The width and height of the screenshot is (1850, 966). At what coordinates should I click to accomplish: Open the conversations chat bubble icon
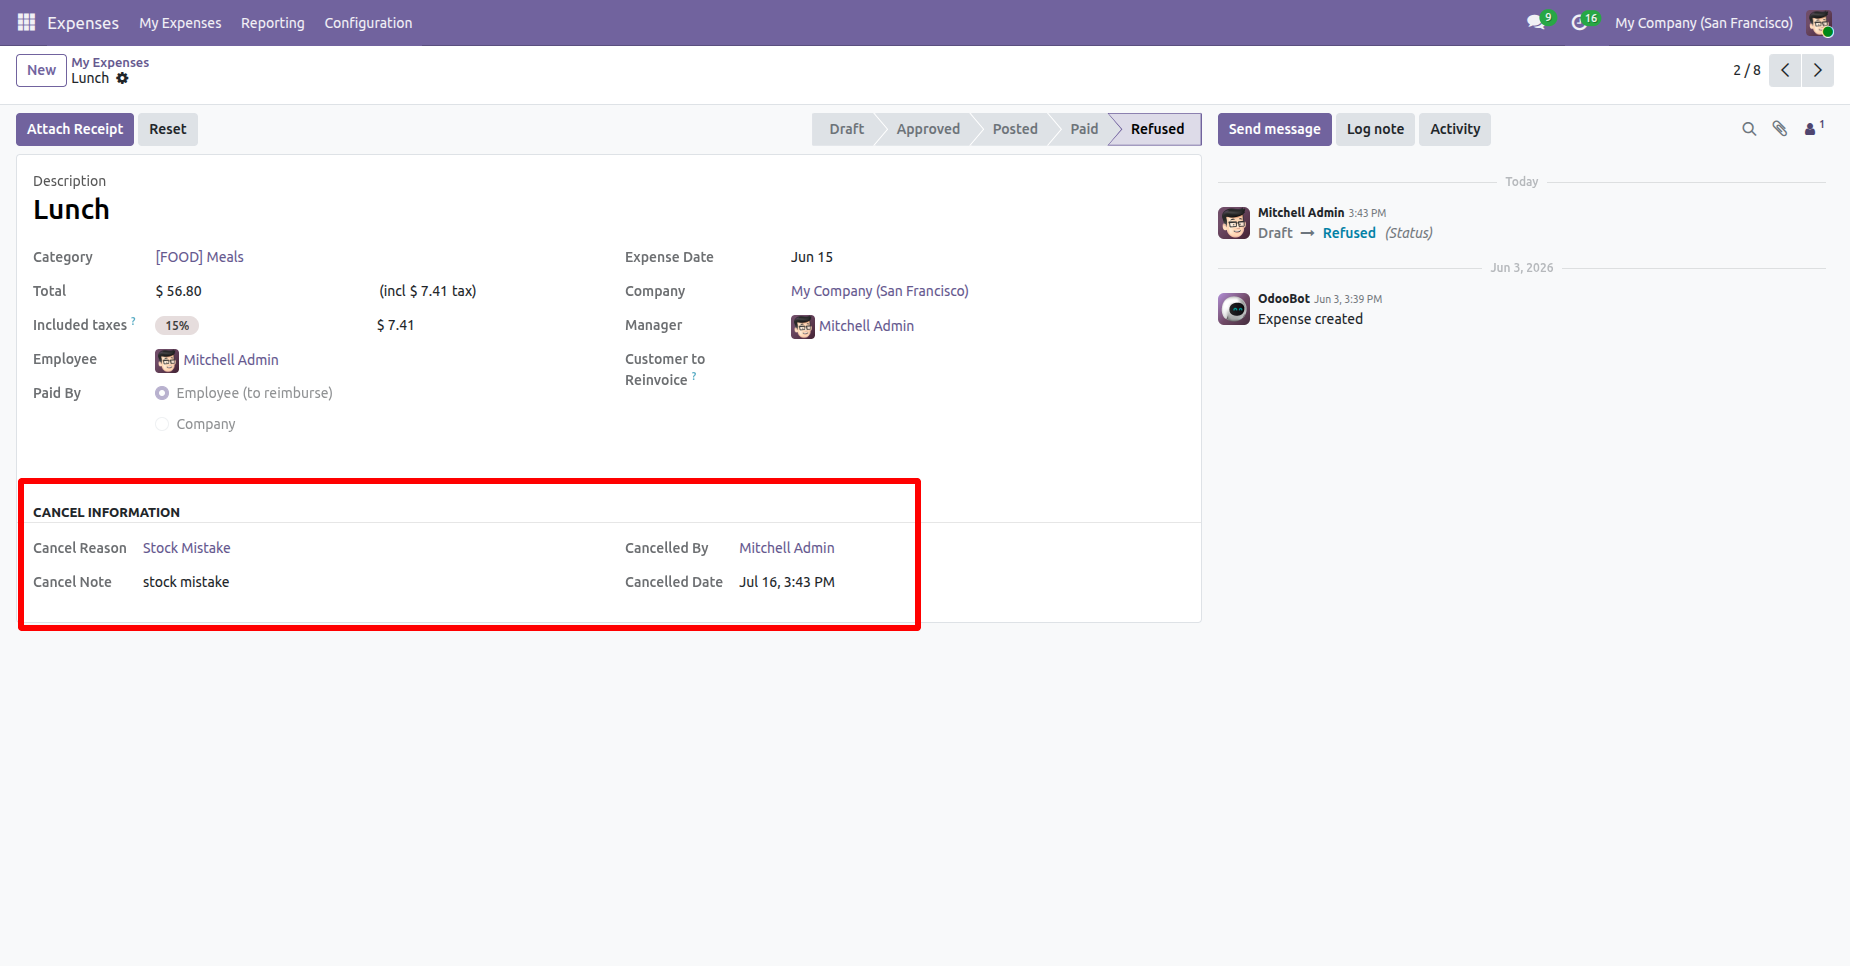(1536, 22)
